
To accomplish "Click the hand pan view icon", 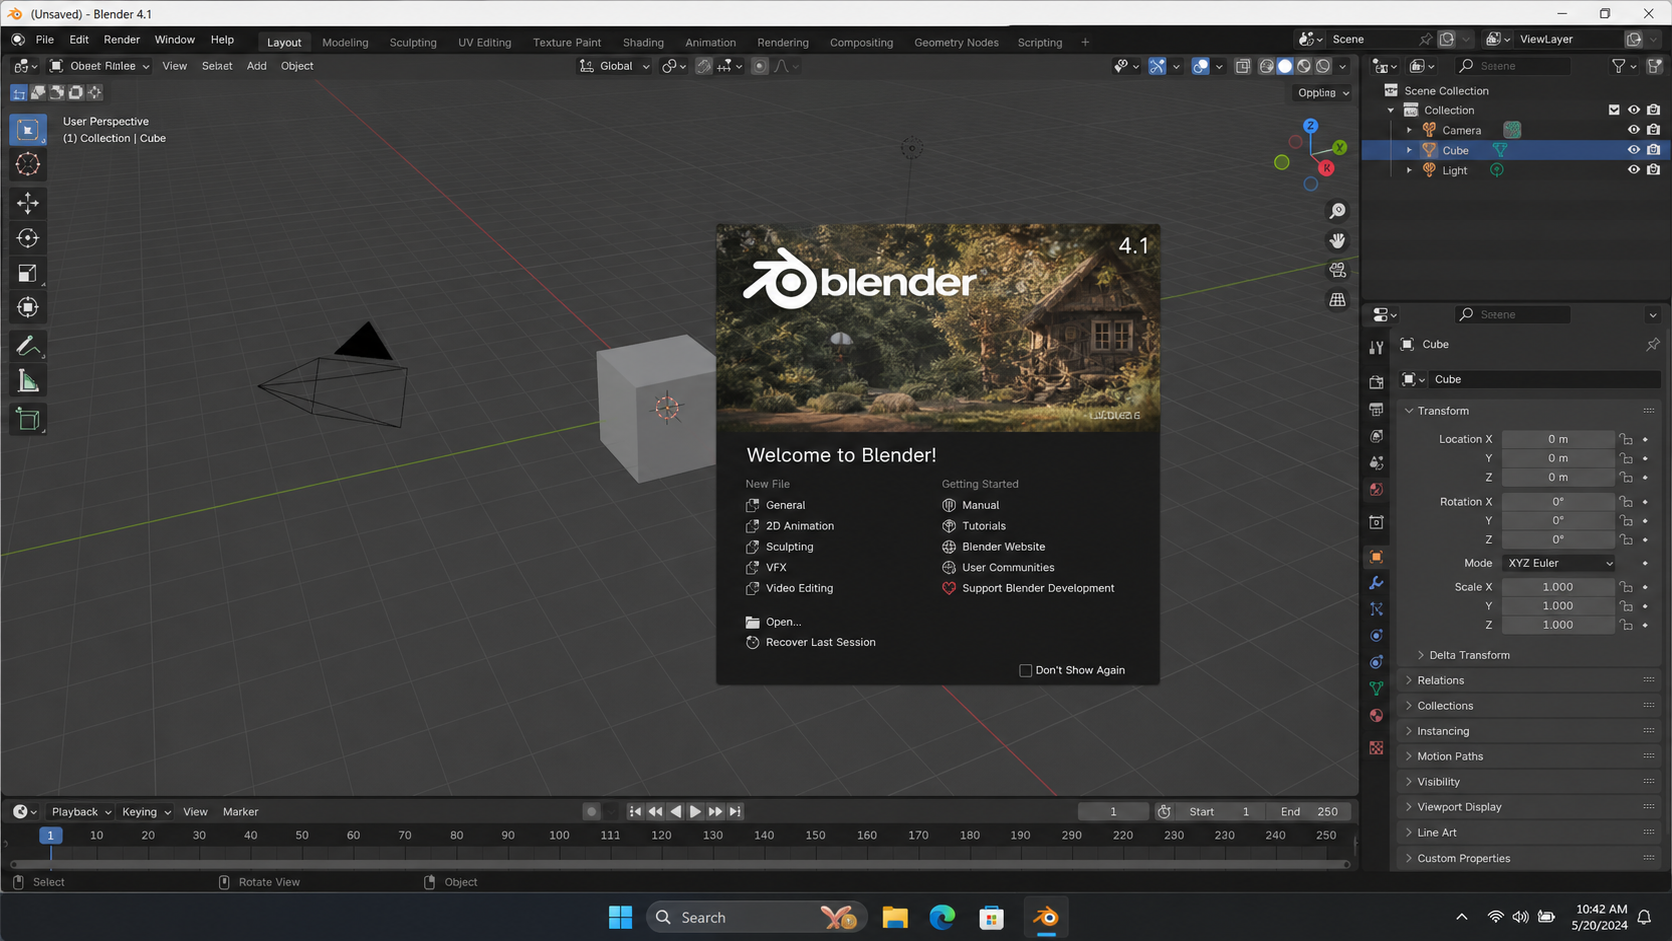I will pos(1337,241).
